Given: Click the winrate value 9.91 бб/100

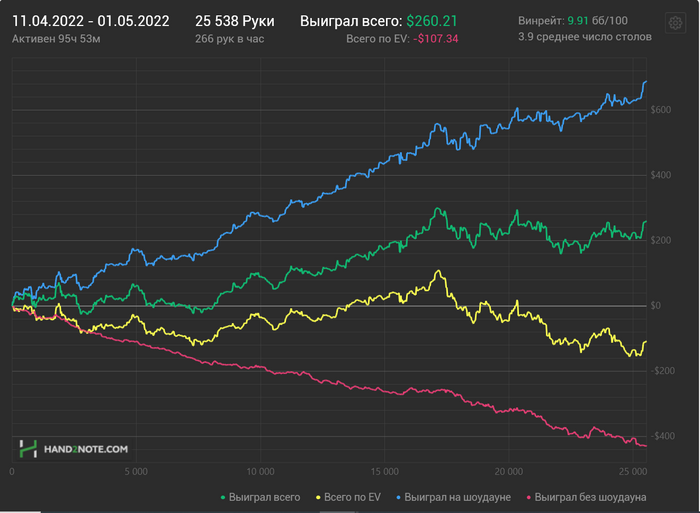Looking at the screenshot, I should coord(597,21).
